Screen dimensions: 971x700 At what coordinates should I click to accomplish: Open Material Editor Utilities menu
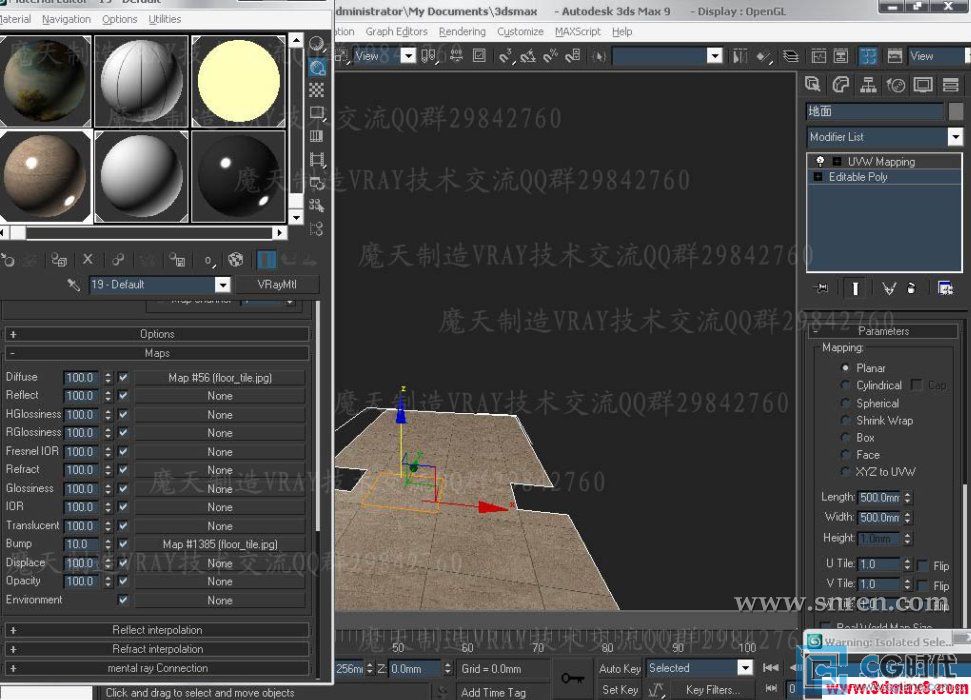coord(165,19)
